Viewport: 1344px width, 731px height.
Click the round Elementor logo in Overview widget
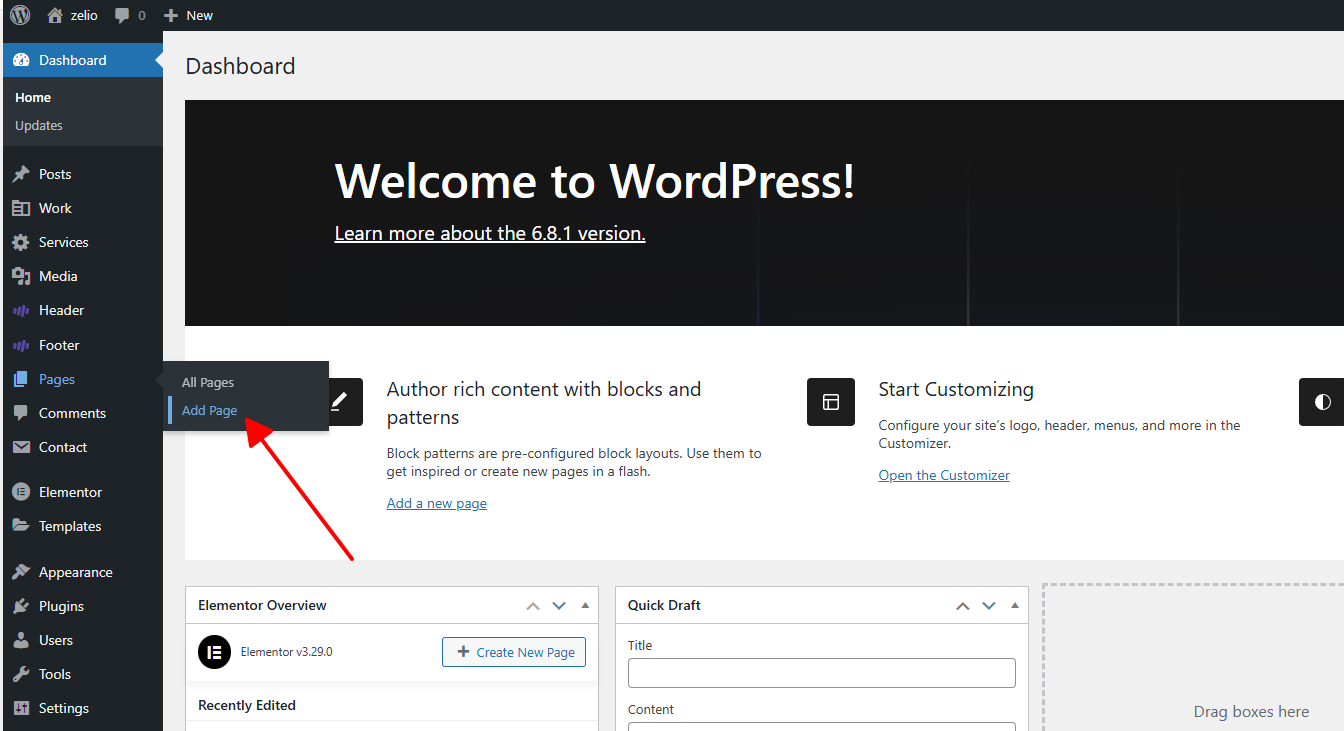[214, 652]
